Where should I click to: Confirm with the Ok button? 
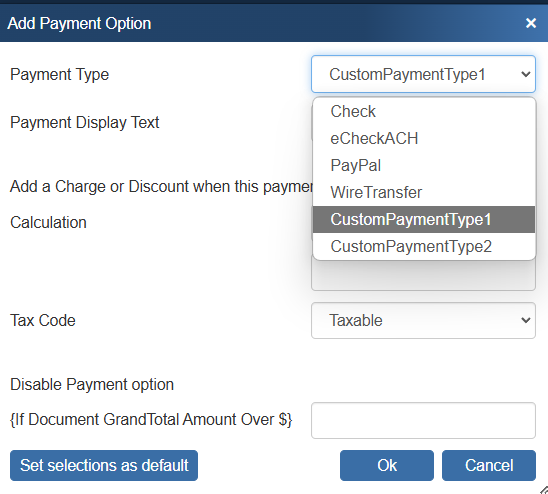[387, 465]
